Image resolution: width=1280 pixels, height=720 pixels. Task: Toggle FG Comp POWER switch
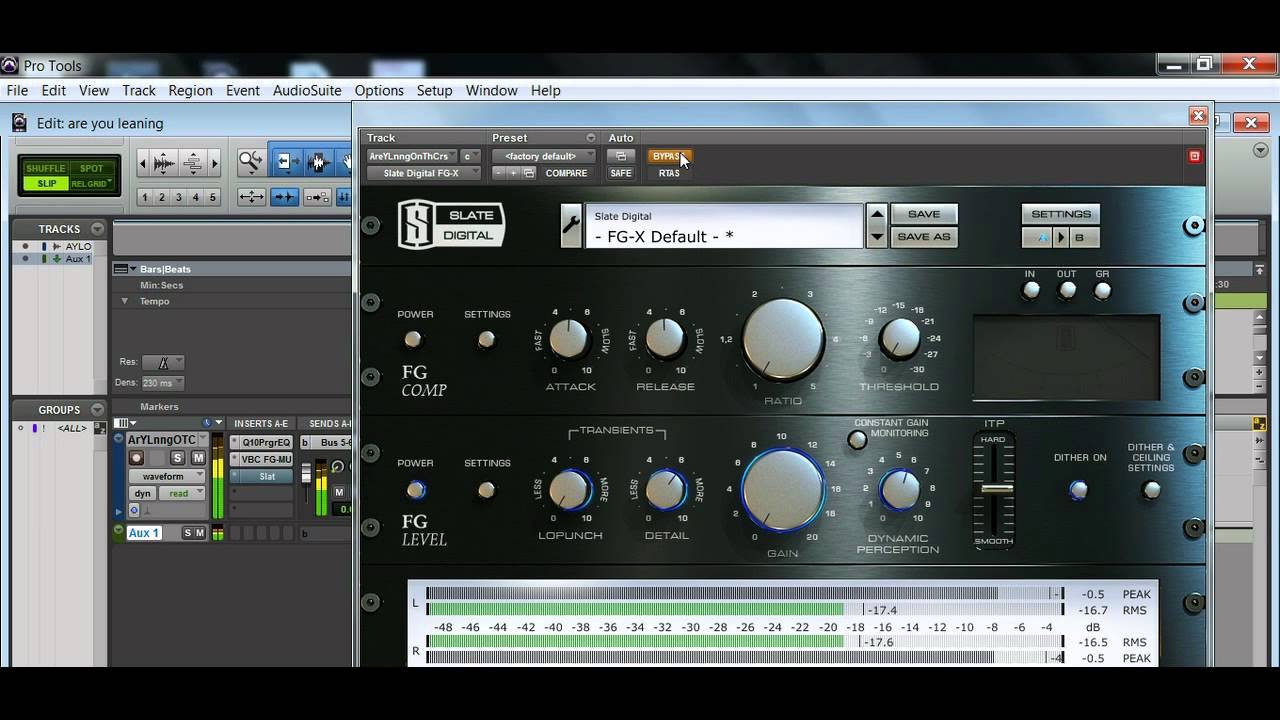click(x=413, y=340)
